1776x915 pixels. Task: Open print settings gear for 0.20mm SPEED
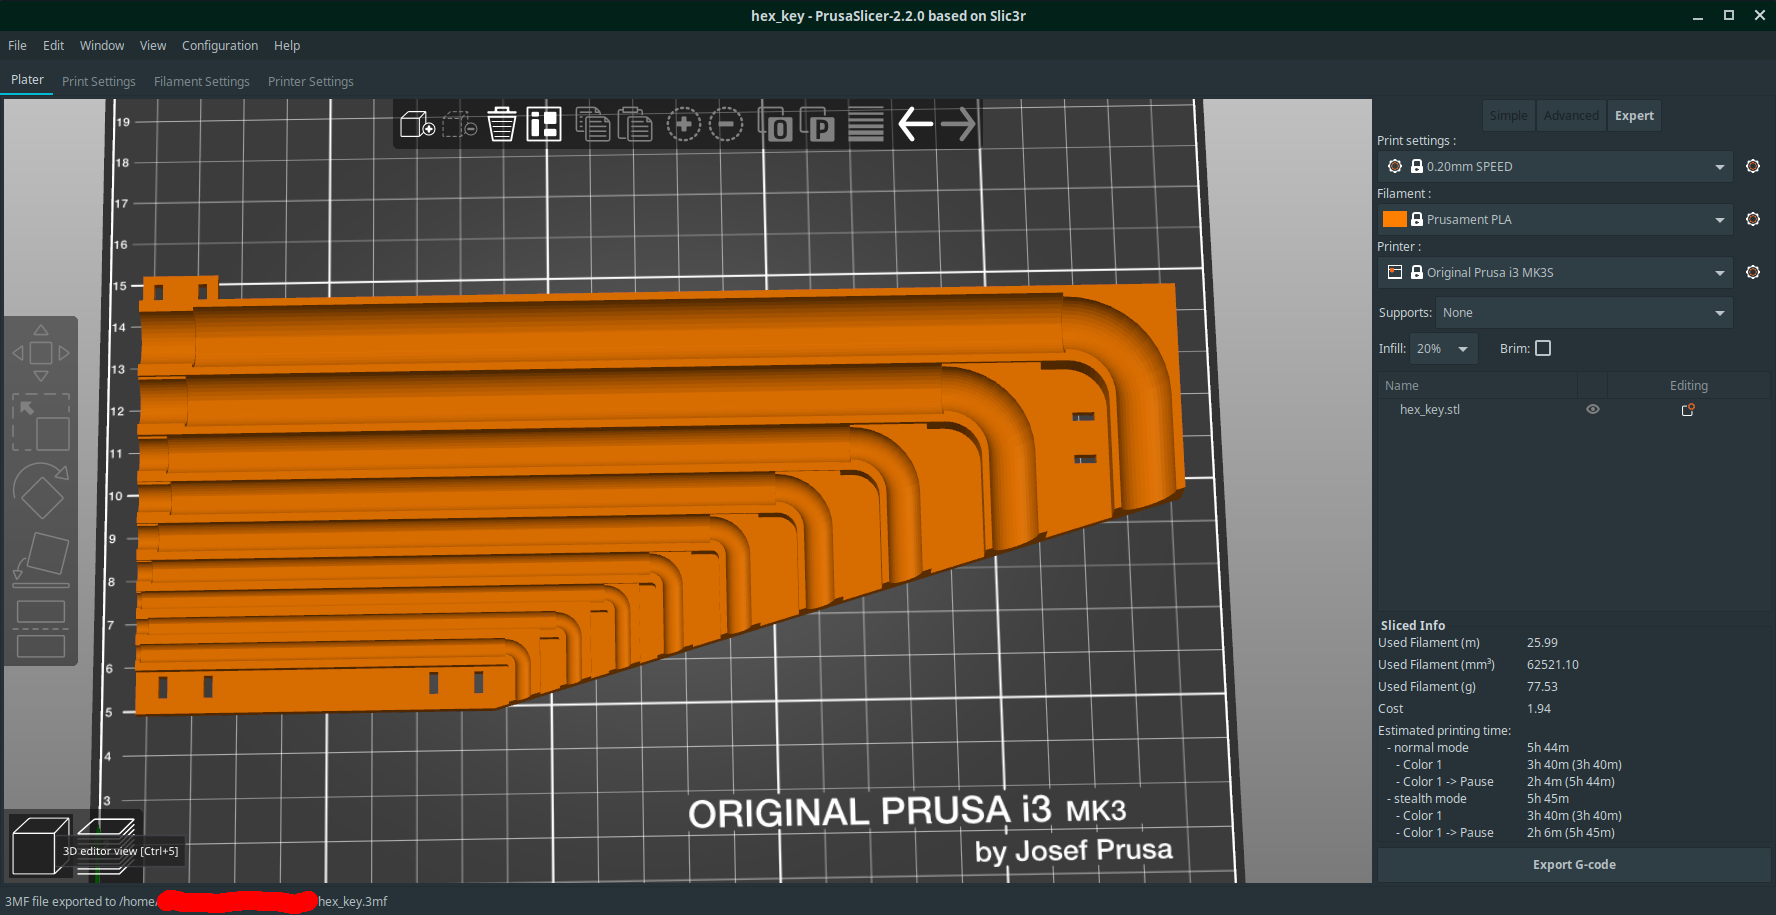pos(1753,167)
